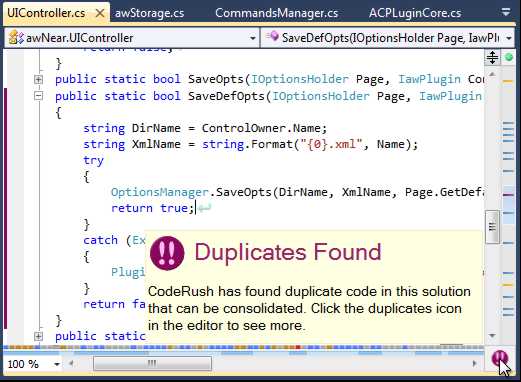Click the green code status indicator
This screenshot has width=521, height=382.
(x=509, y=57)
